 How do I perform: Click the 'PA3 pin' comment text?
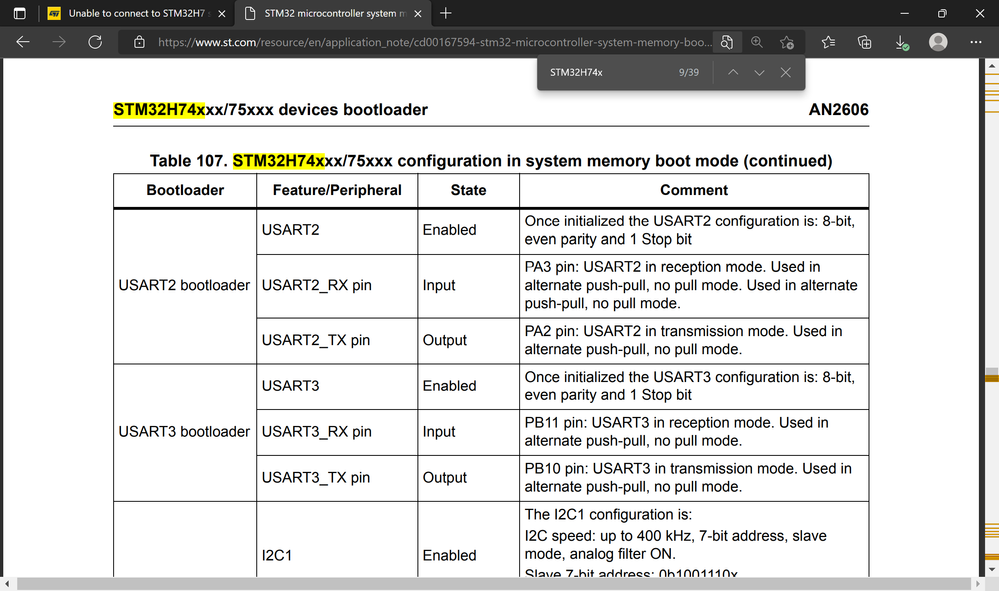click(x=691, y=285)
